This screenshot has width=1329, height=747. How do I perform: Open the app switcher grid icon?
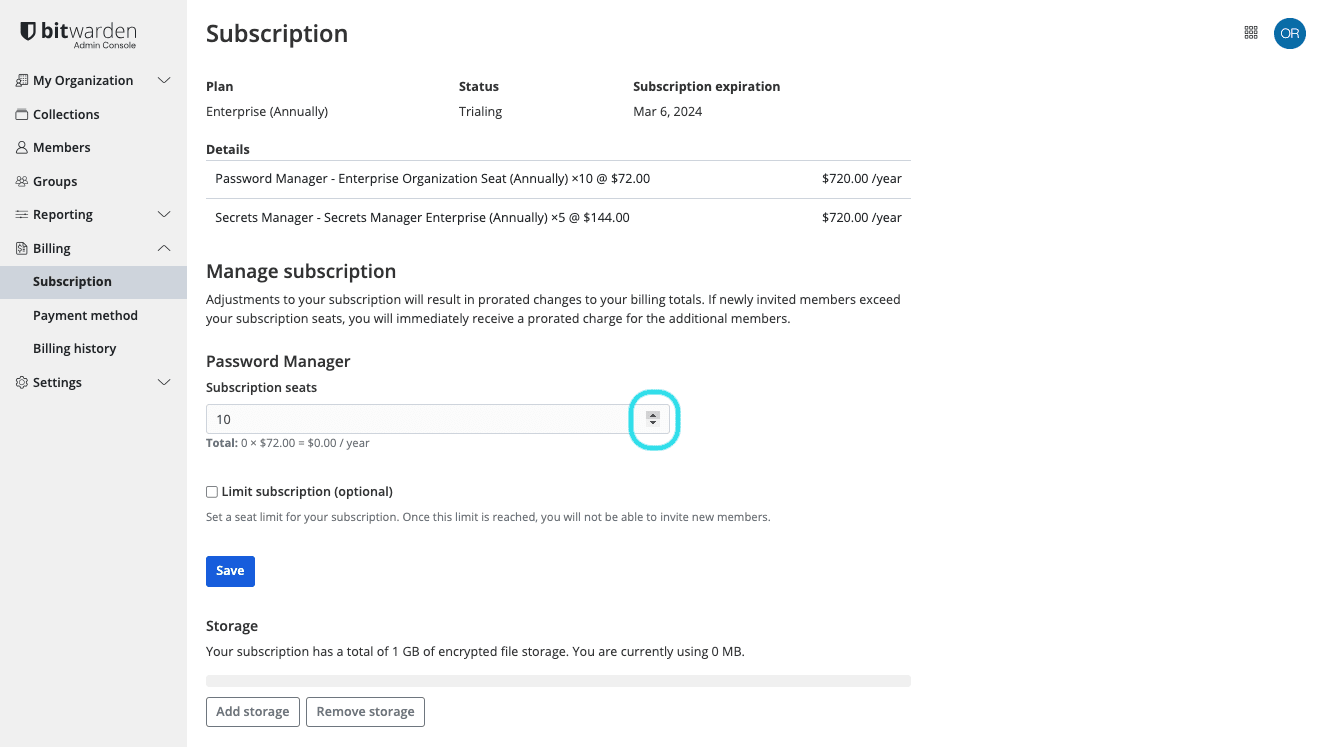coord(1251,33)
